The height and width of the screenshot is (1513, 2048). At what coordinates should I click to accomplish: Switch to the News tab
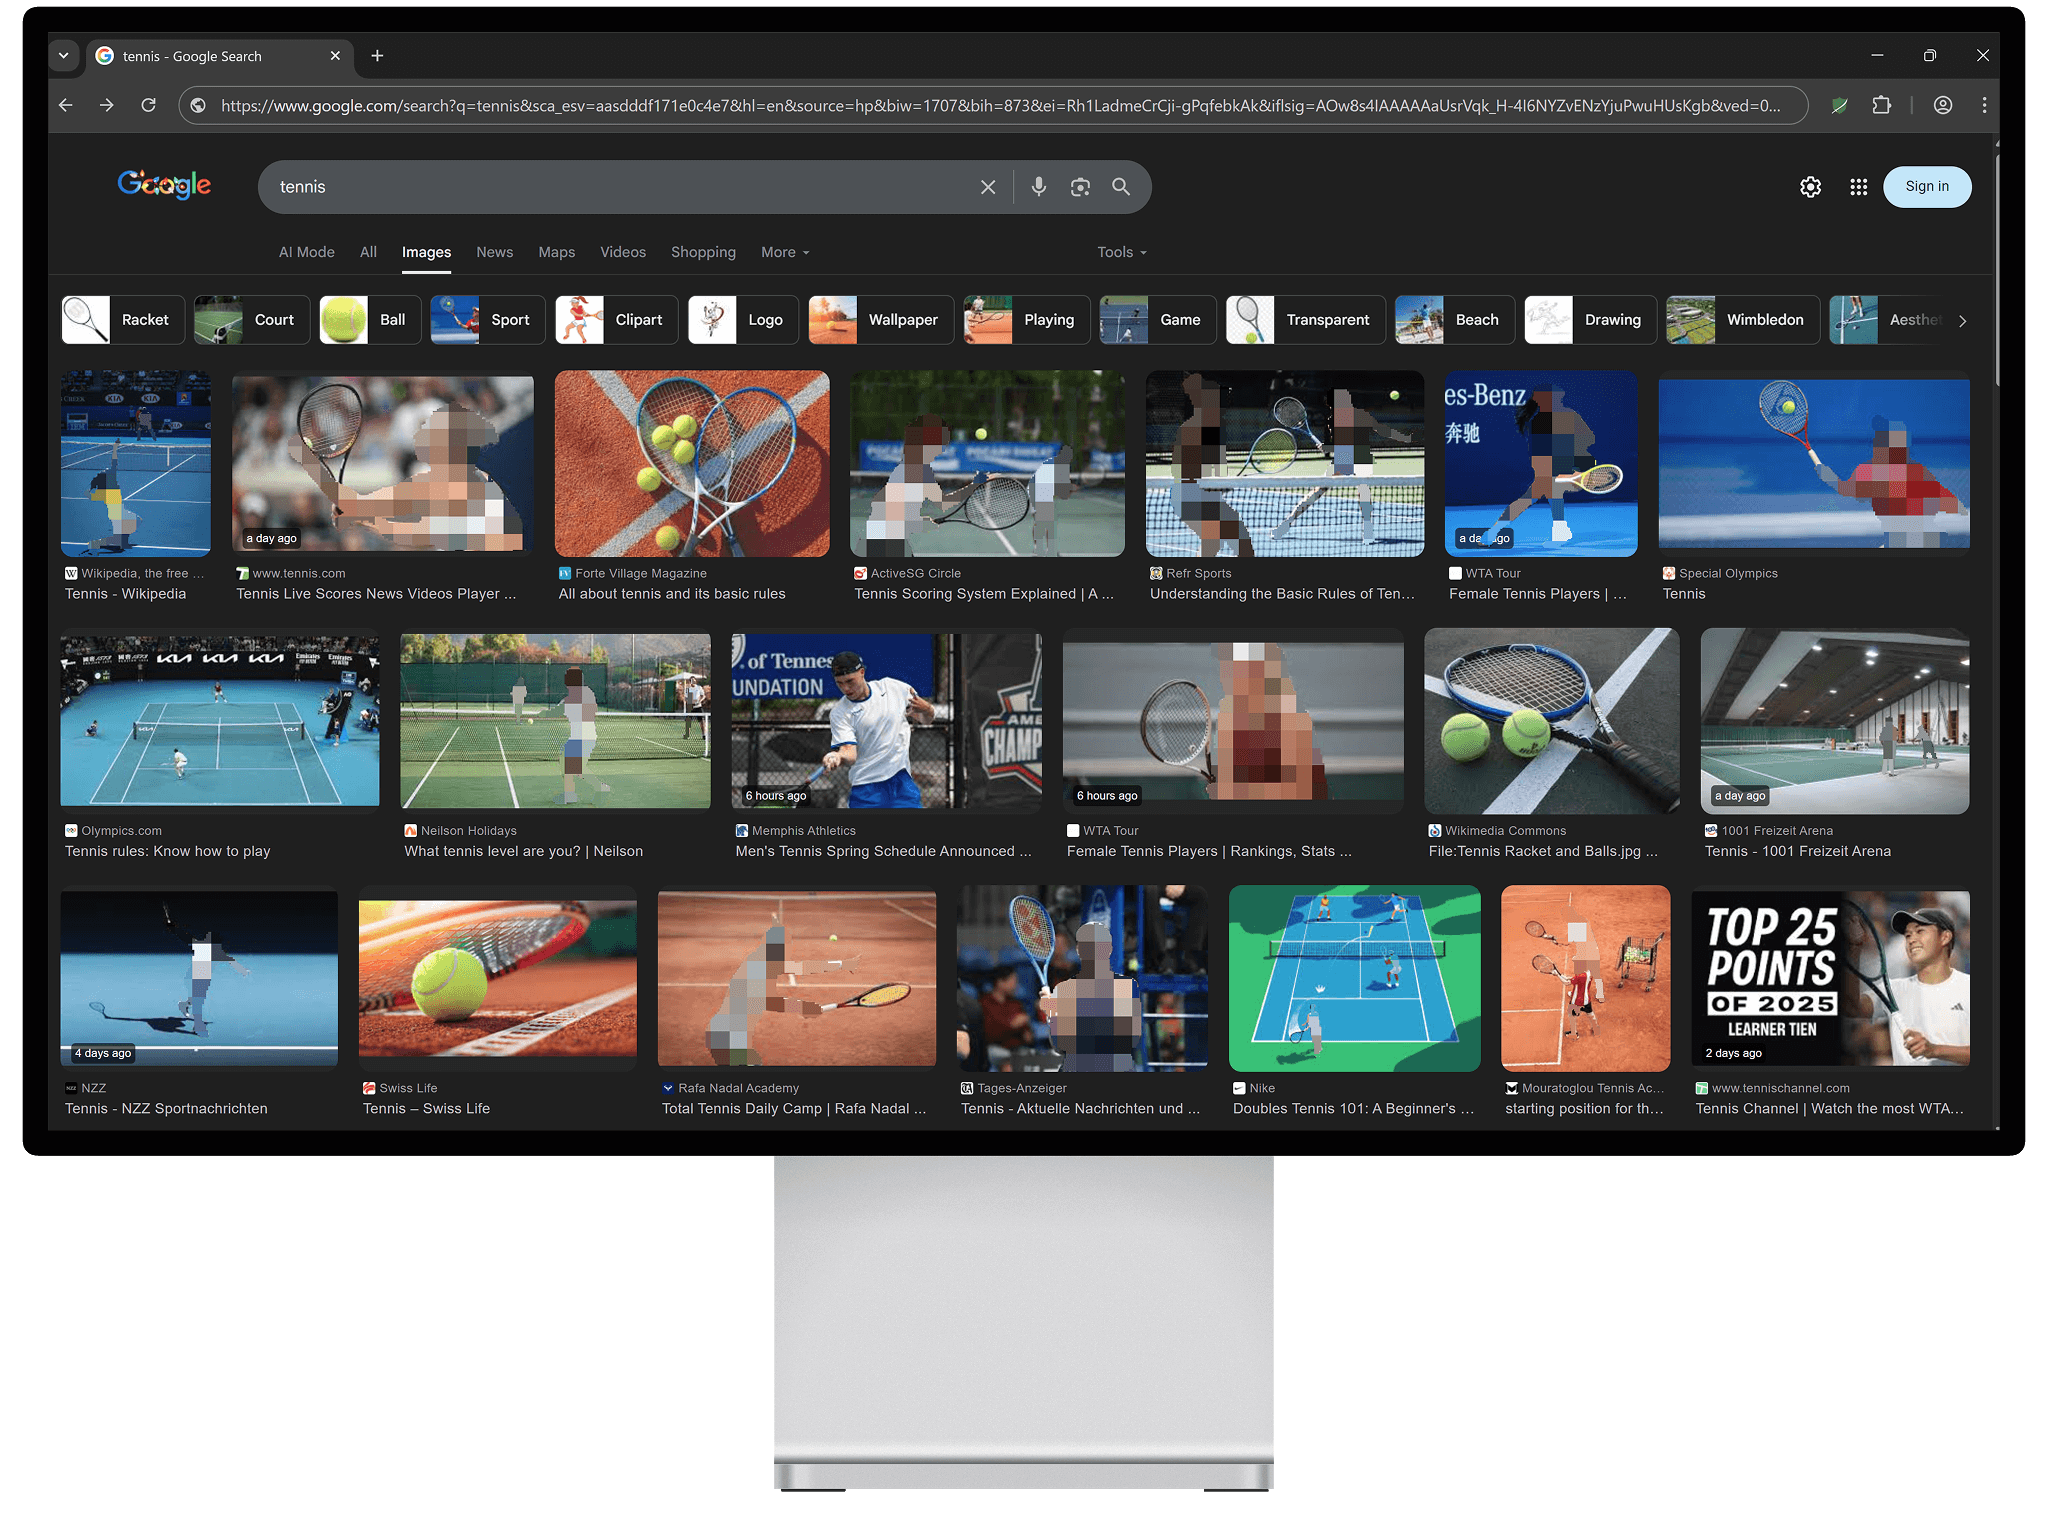(x=494, y=252)
